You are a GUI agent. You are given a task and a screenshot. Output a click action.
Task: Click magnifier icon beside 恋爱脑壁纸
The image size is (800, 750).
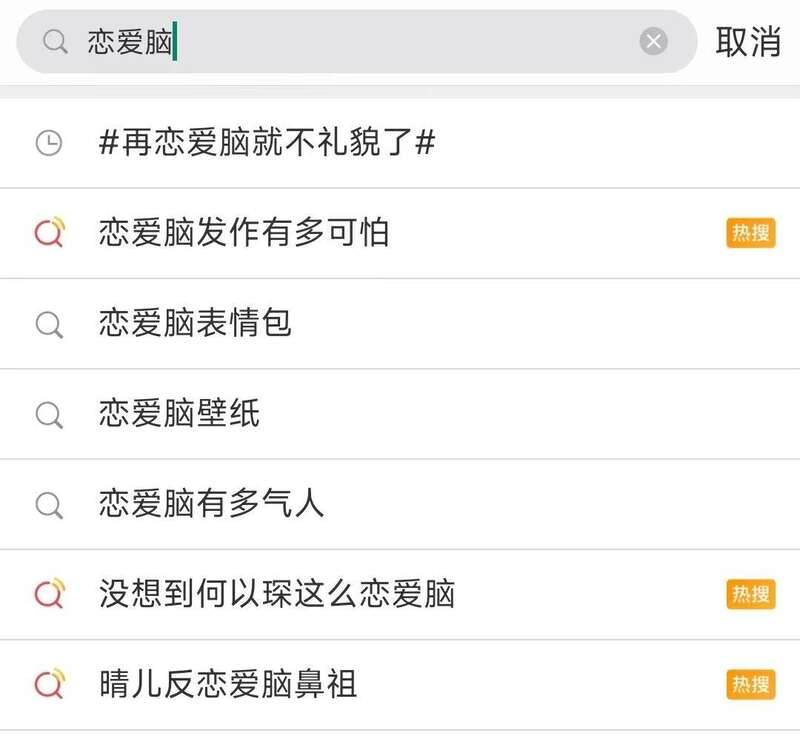coord(49,414)
